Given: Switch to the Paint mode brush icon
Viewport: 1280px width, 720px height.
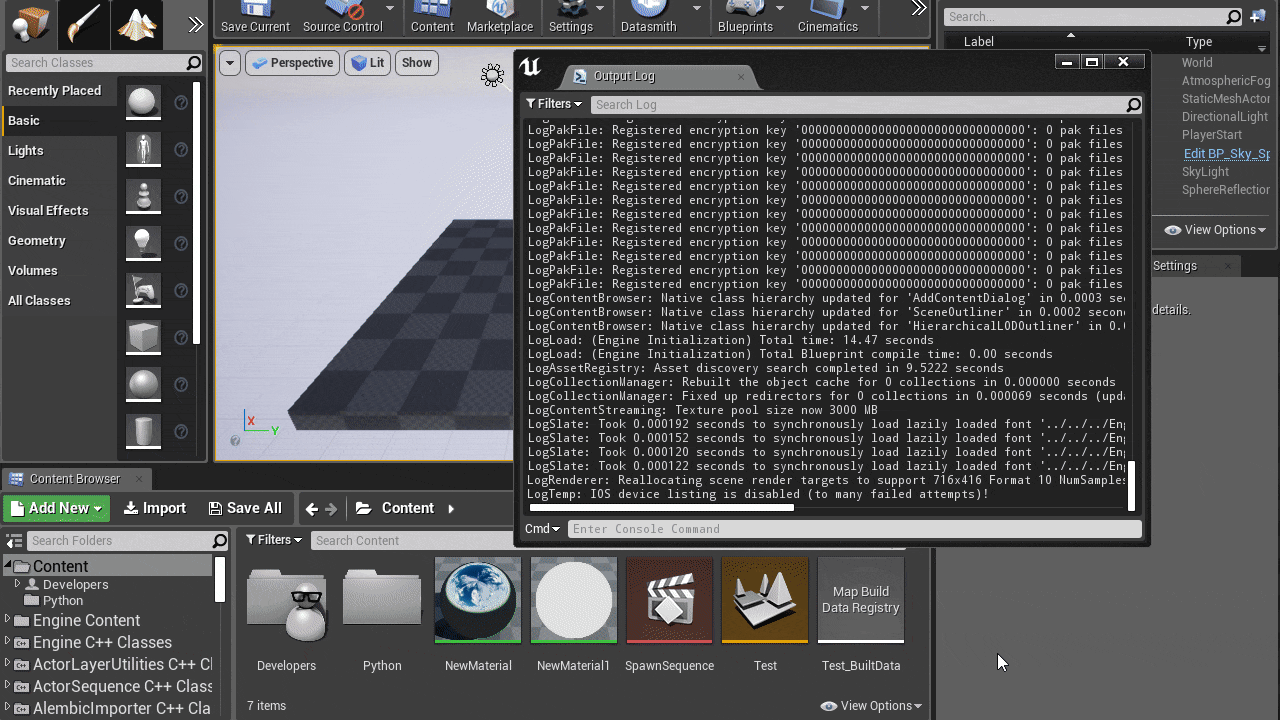Looking at the screenshot, I should [x=82, y=22].
